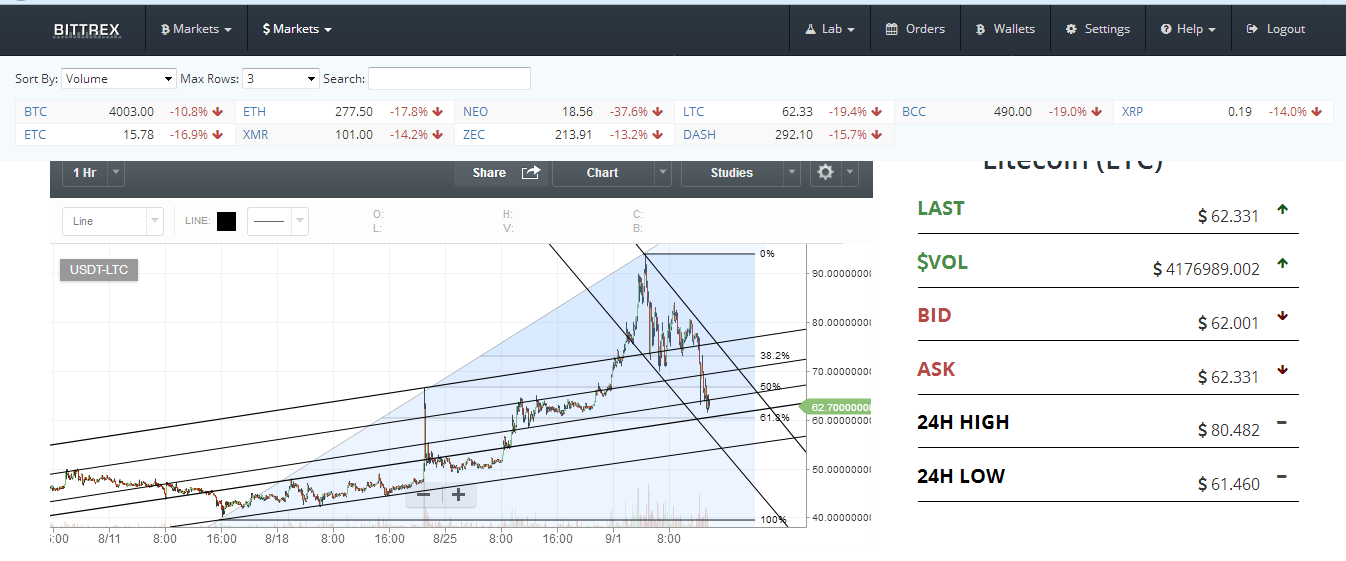This screenshot has height=561, width=1346.
Task: Open the Lab flask menu
Action: click(x=830, y=29)
